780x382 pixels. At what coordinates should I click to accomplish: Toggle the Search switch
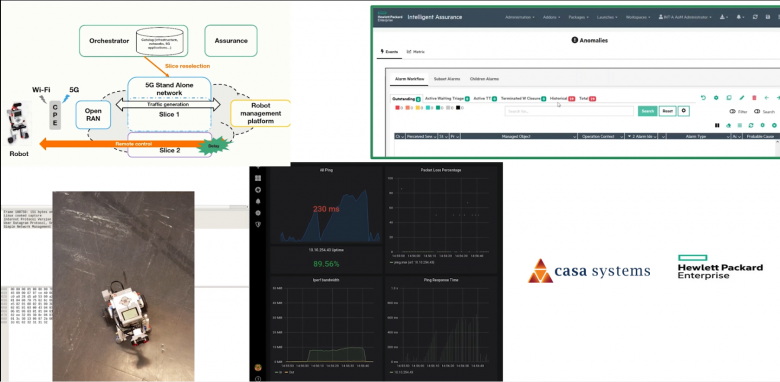tap(757, 111)
